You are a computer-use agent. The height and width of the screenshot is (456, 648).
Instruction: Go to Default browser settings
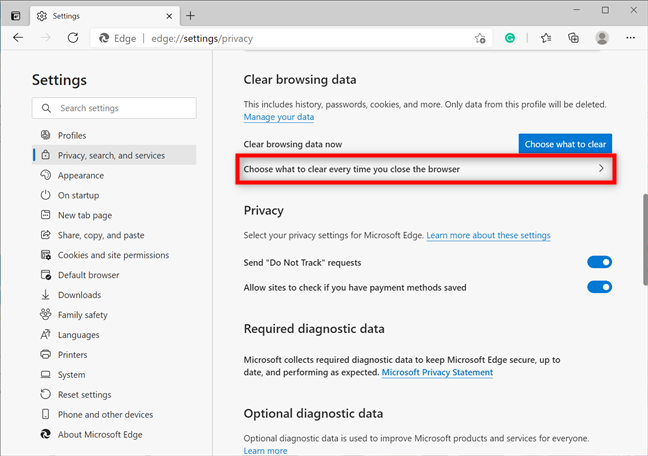pyautogui.click(x=114, y=275)
